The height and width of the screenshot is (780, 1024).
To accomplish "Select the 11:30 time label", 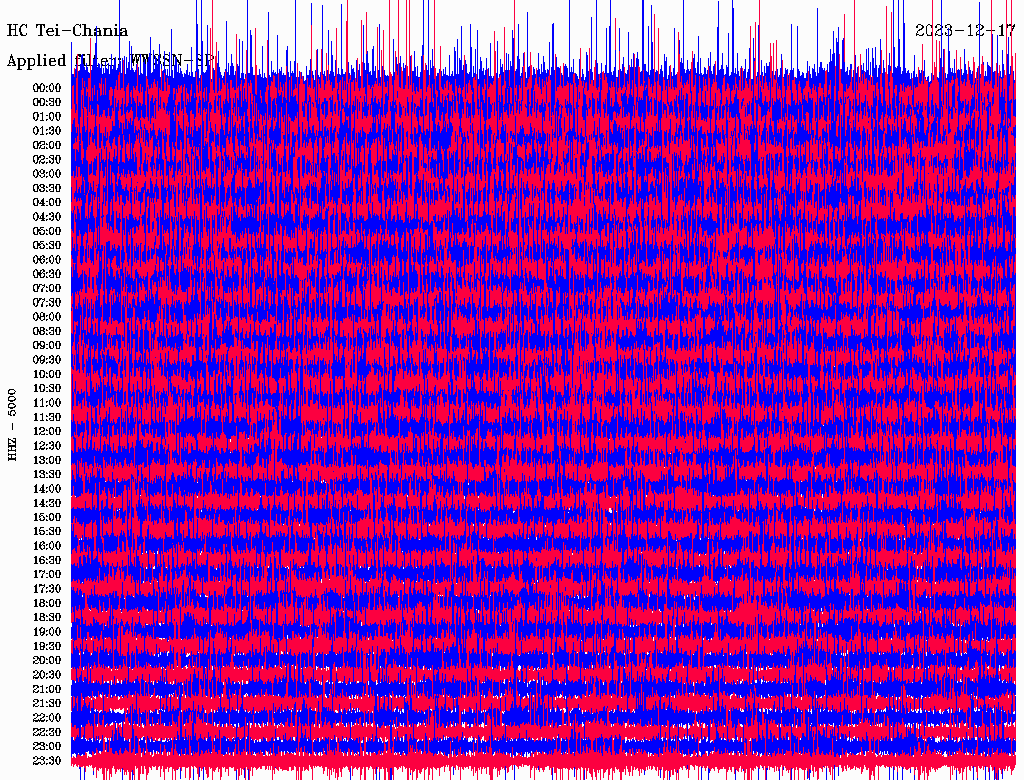I will tap(47, 417).
